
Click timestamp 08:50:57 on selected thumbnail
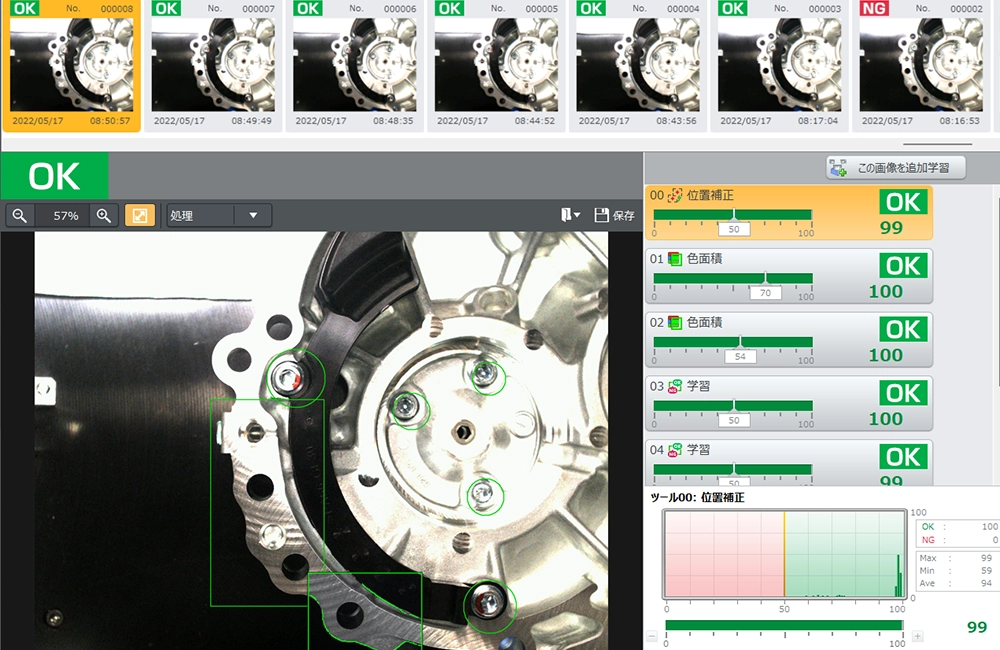[110, 121]
